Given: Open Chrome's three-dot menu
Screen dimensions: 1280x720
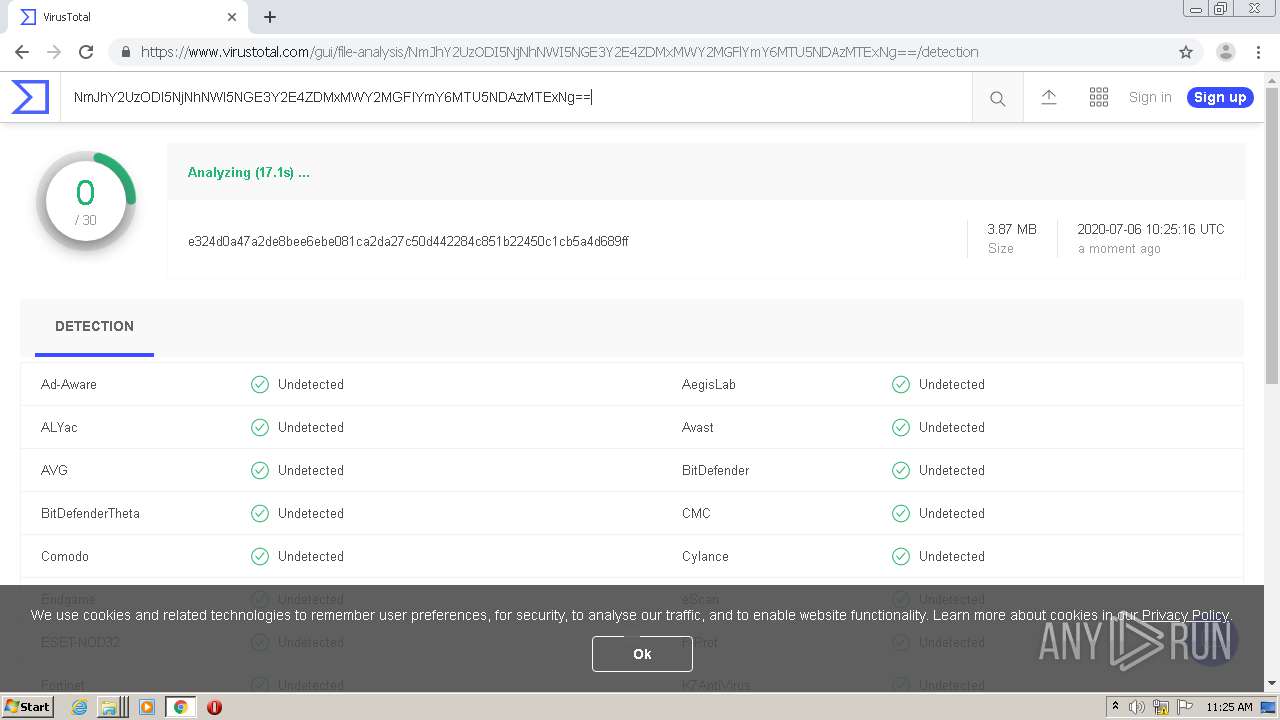Looking at the screenshot, I should pyautogui.click(x=1259, y=52).
